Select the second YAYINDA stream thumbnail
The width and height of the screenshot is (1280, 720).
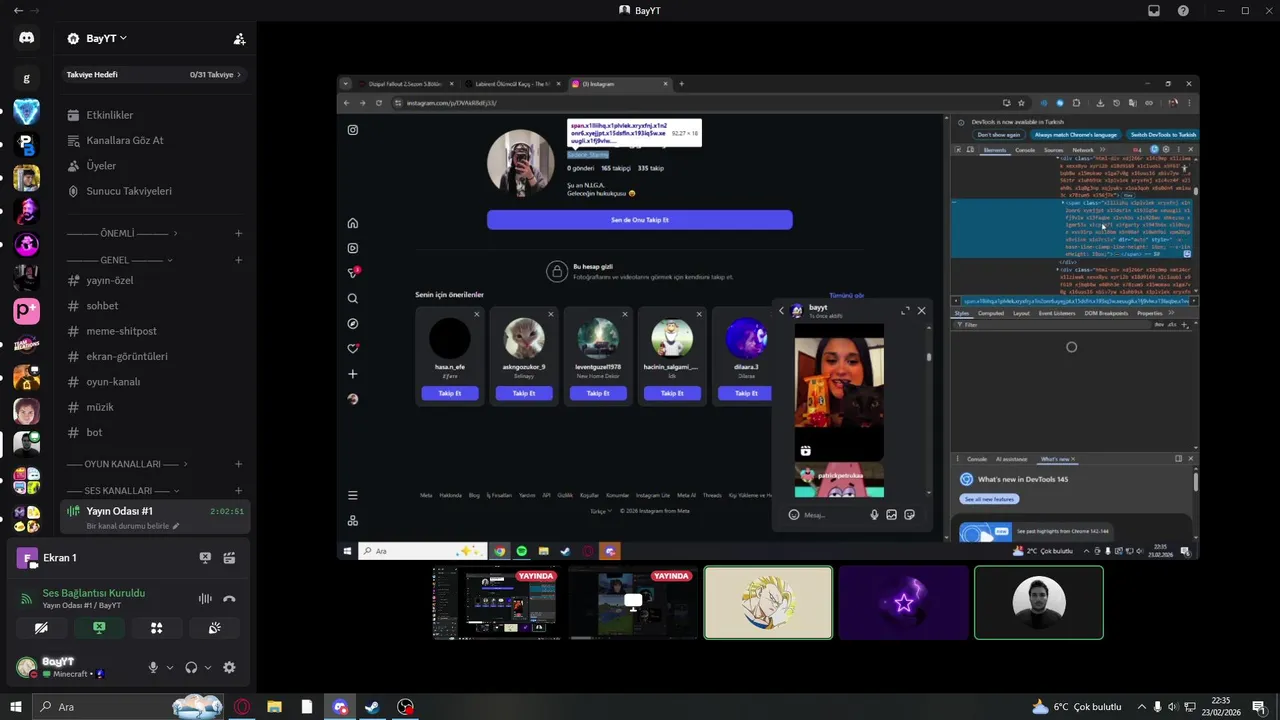633,602
